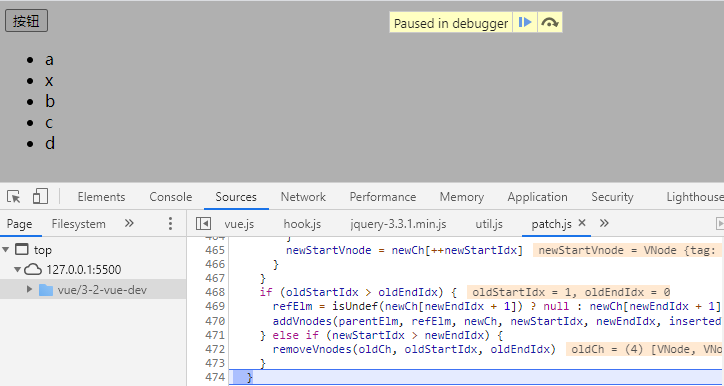The width and height of the screenshot is (724, 386).
Task: Set breakpoint on line 465 gutter
Action: tap(215, 250)
